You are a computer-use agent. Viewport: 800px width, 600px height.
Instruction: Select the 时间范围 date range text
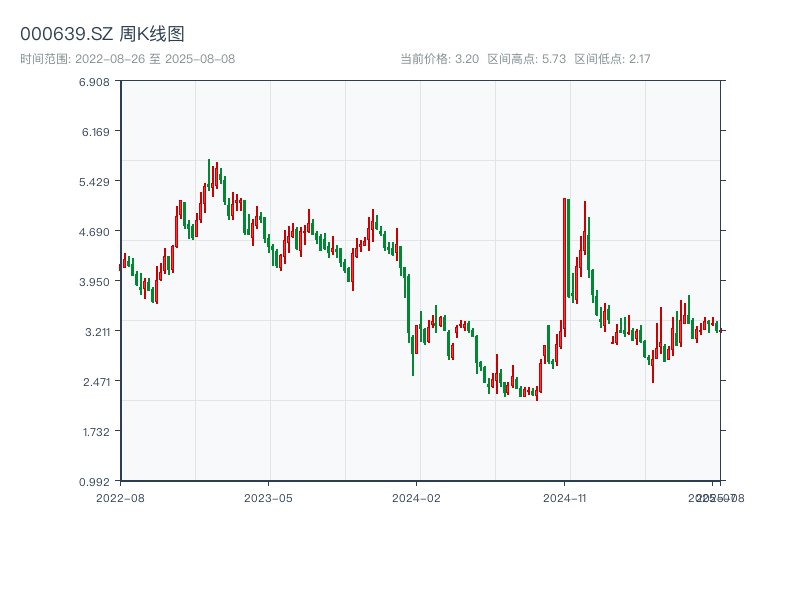pos(127,59)
